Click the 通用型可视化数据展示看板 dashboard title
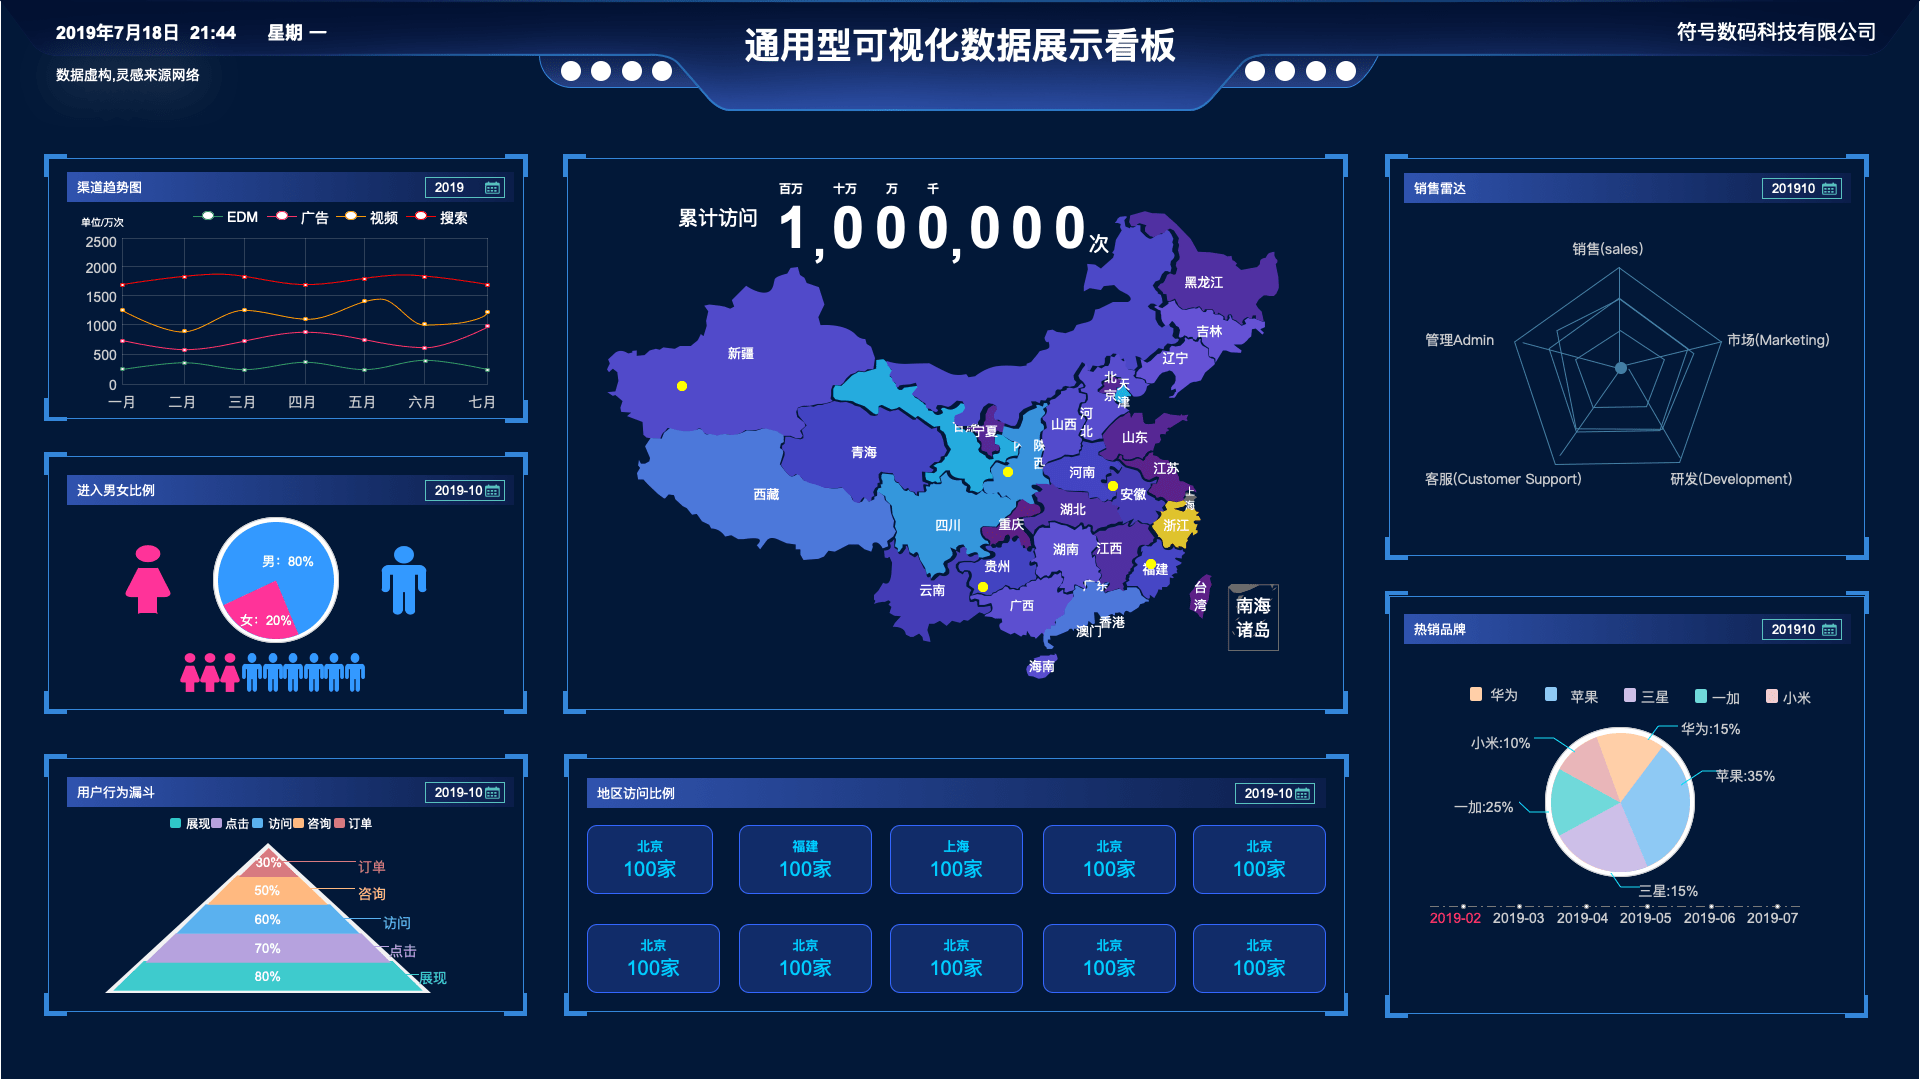The width and height of the screenshot is (1920, 1080). tap(959, 46)
